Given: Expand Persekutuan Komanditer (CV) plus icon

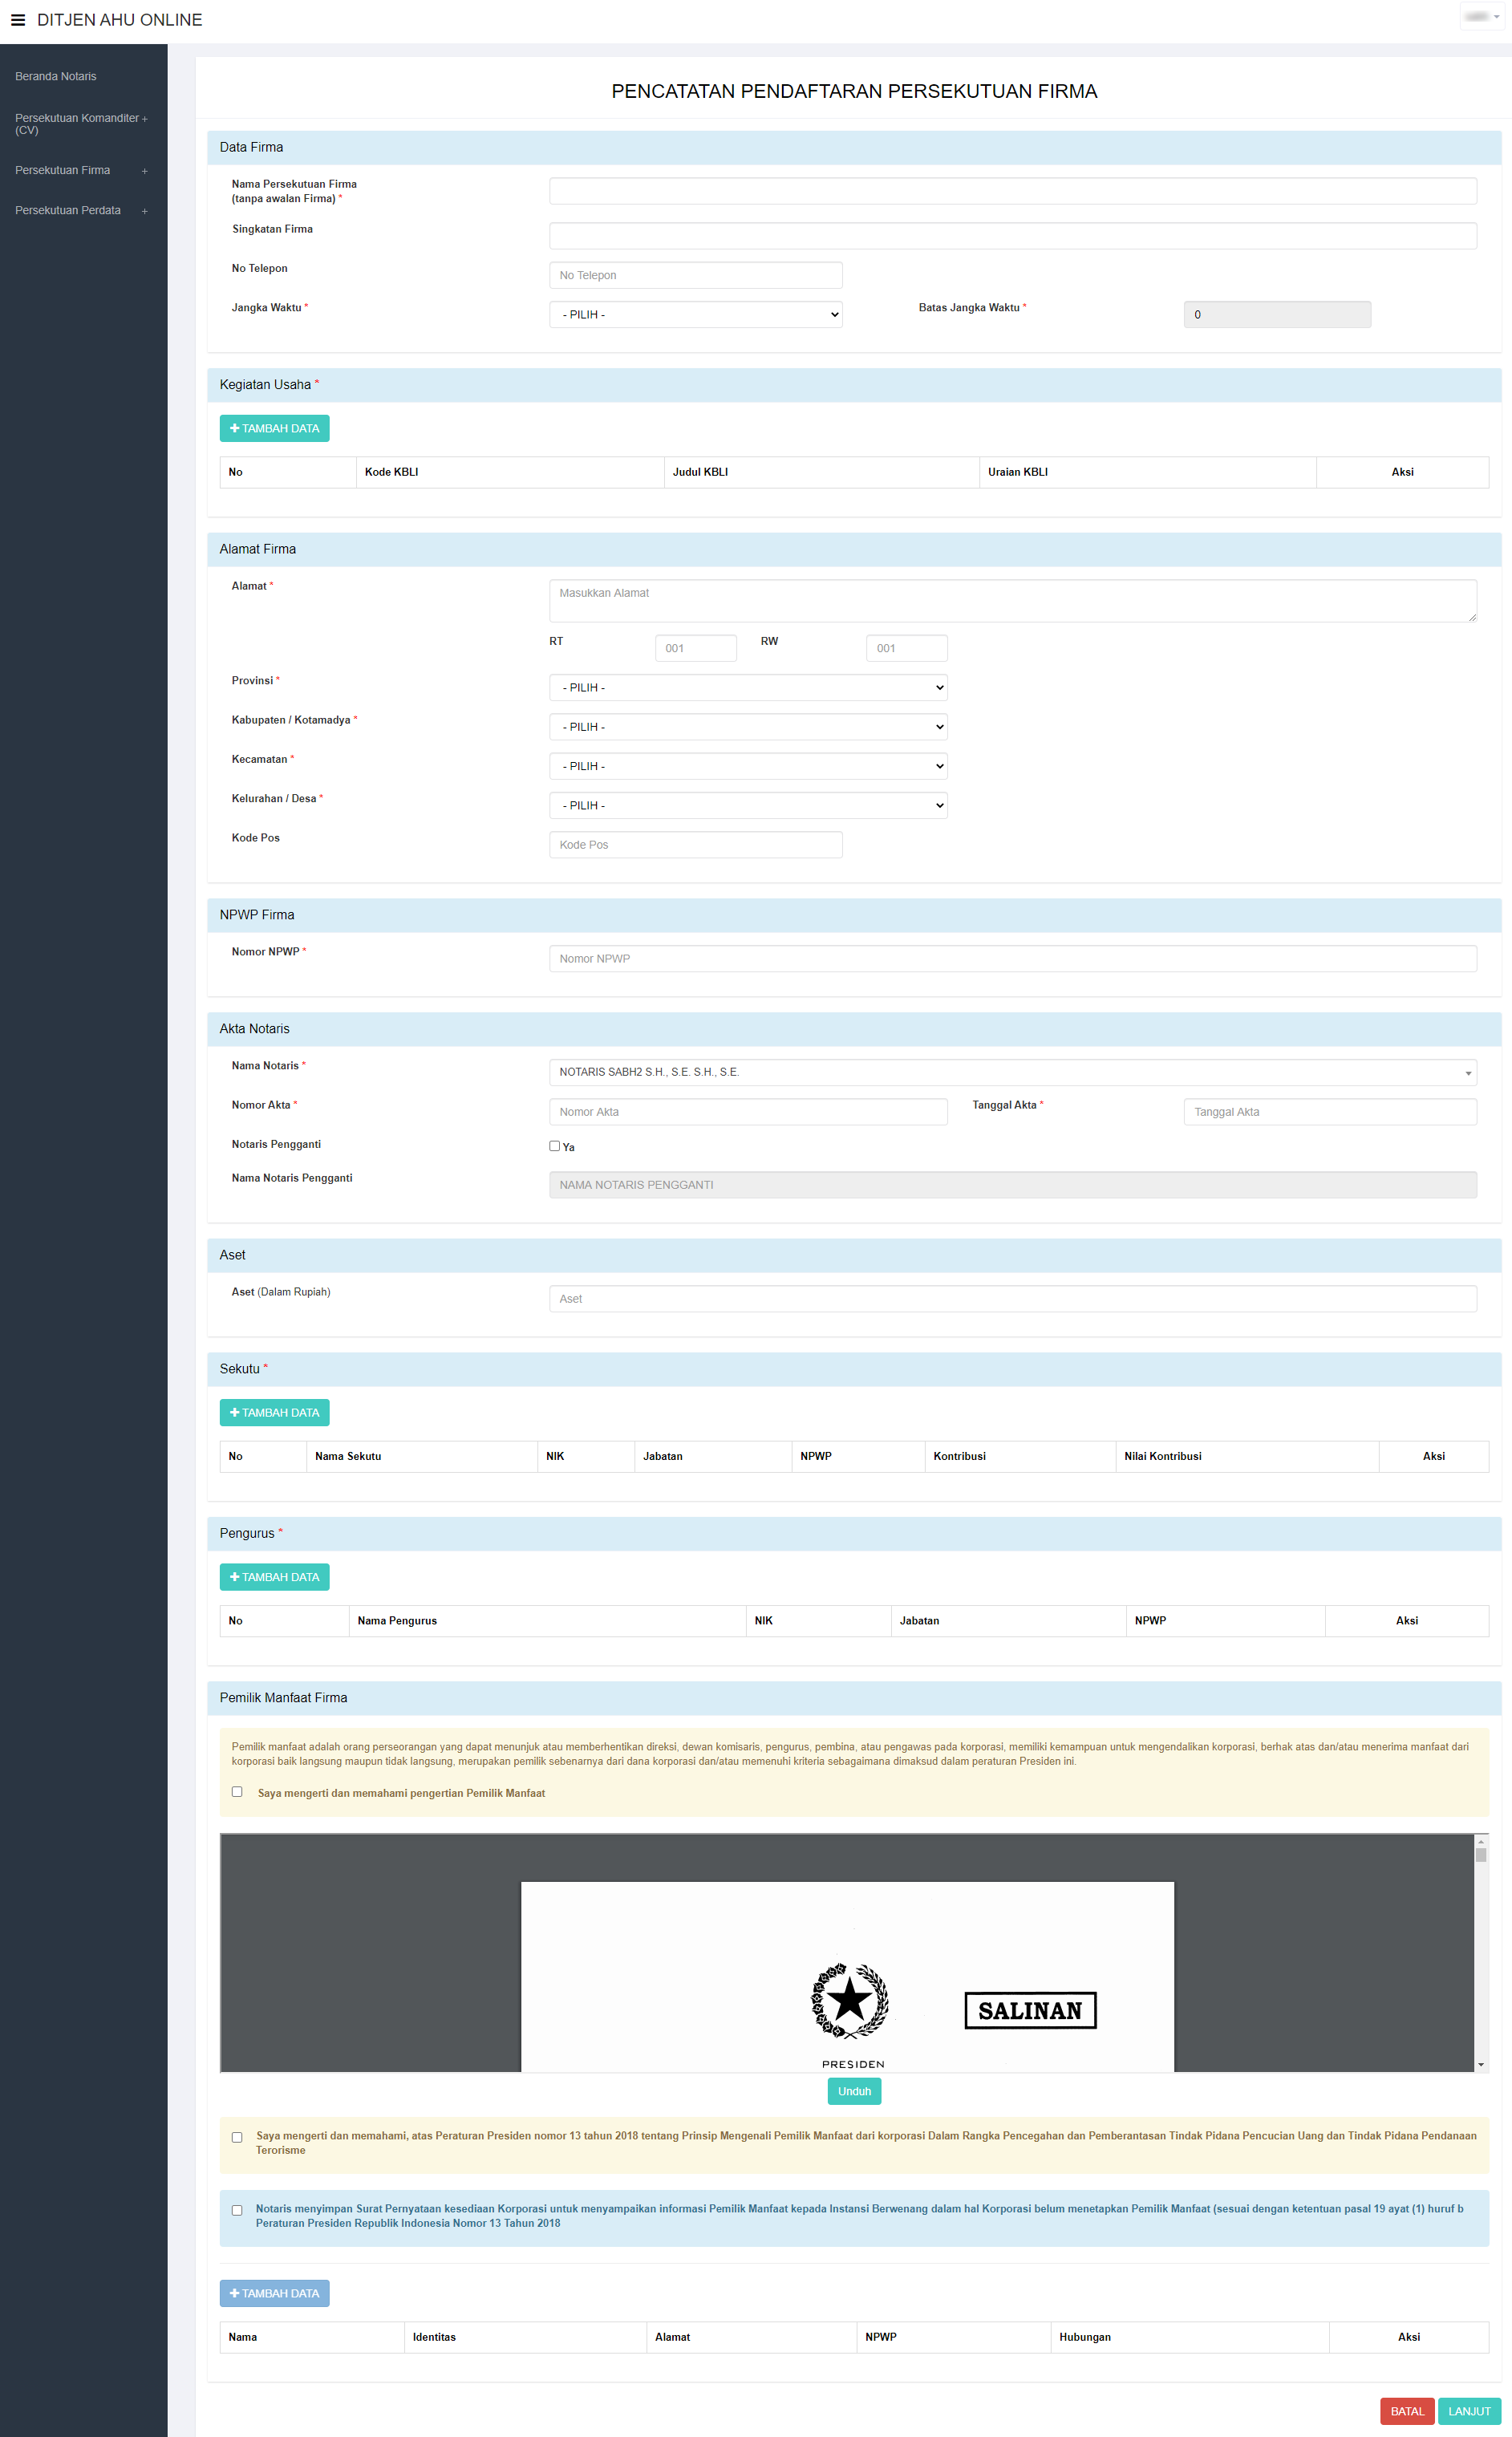Looking at the screenshot, I should (145, 119).
